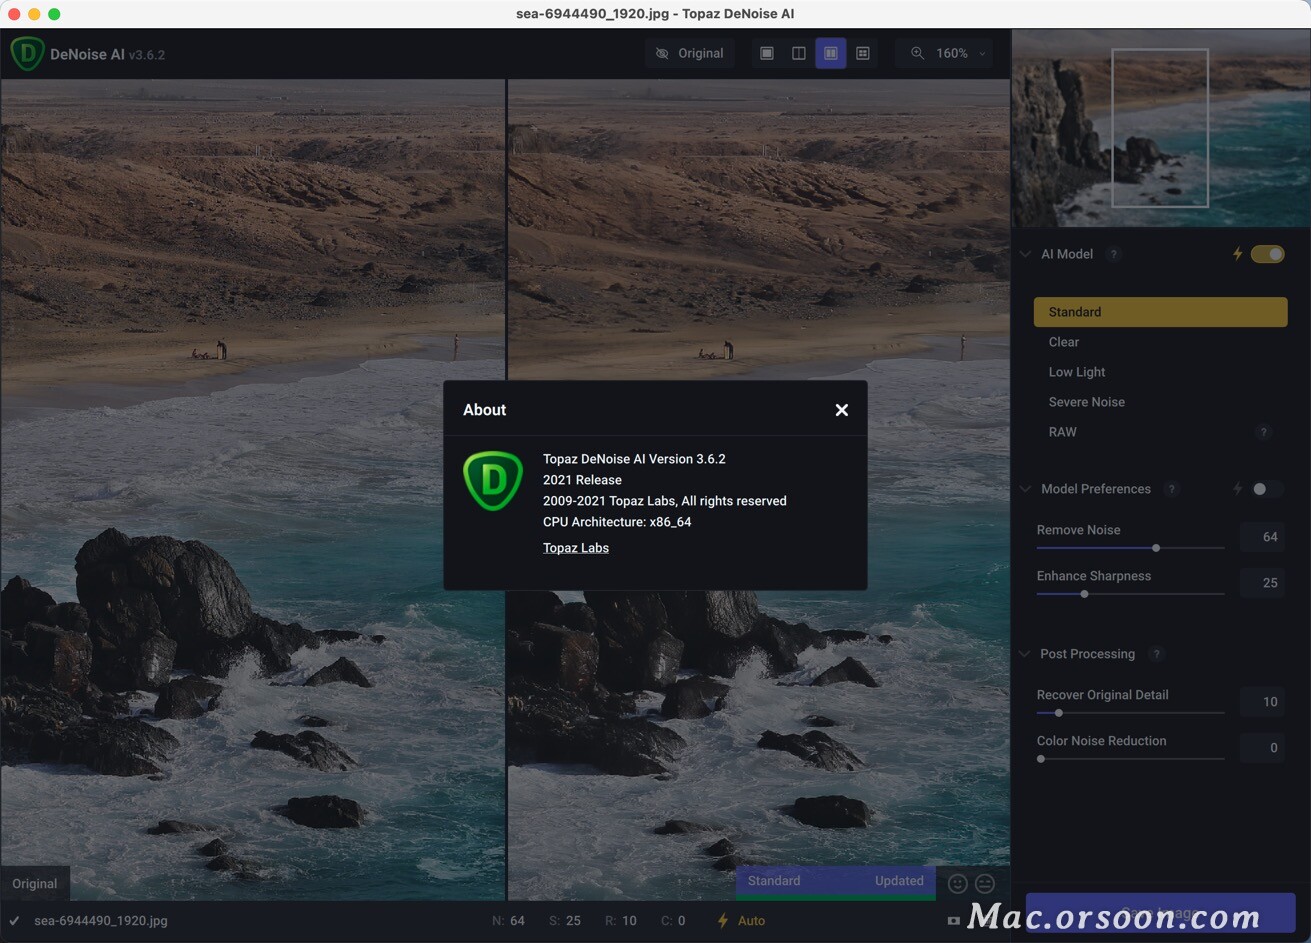The height and width of the screenshot is (943, 1311).
Task: Adjust the Remove Noise slider
Action: pos(1130,548)
